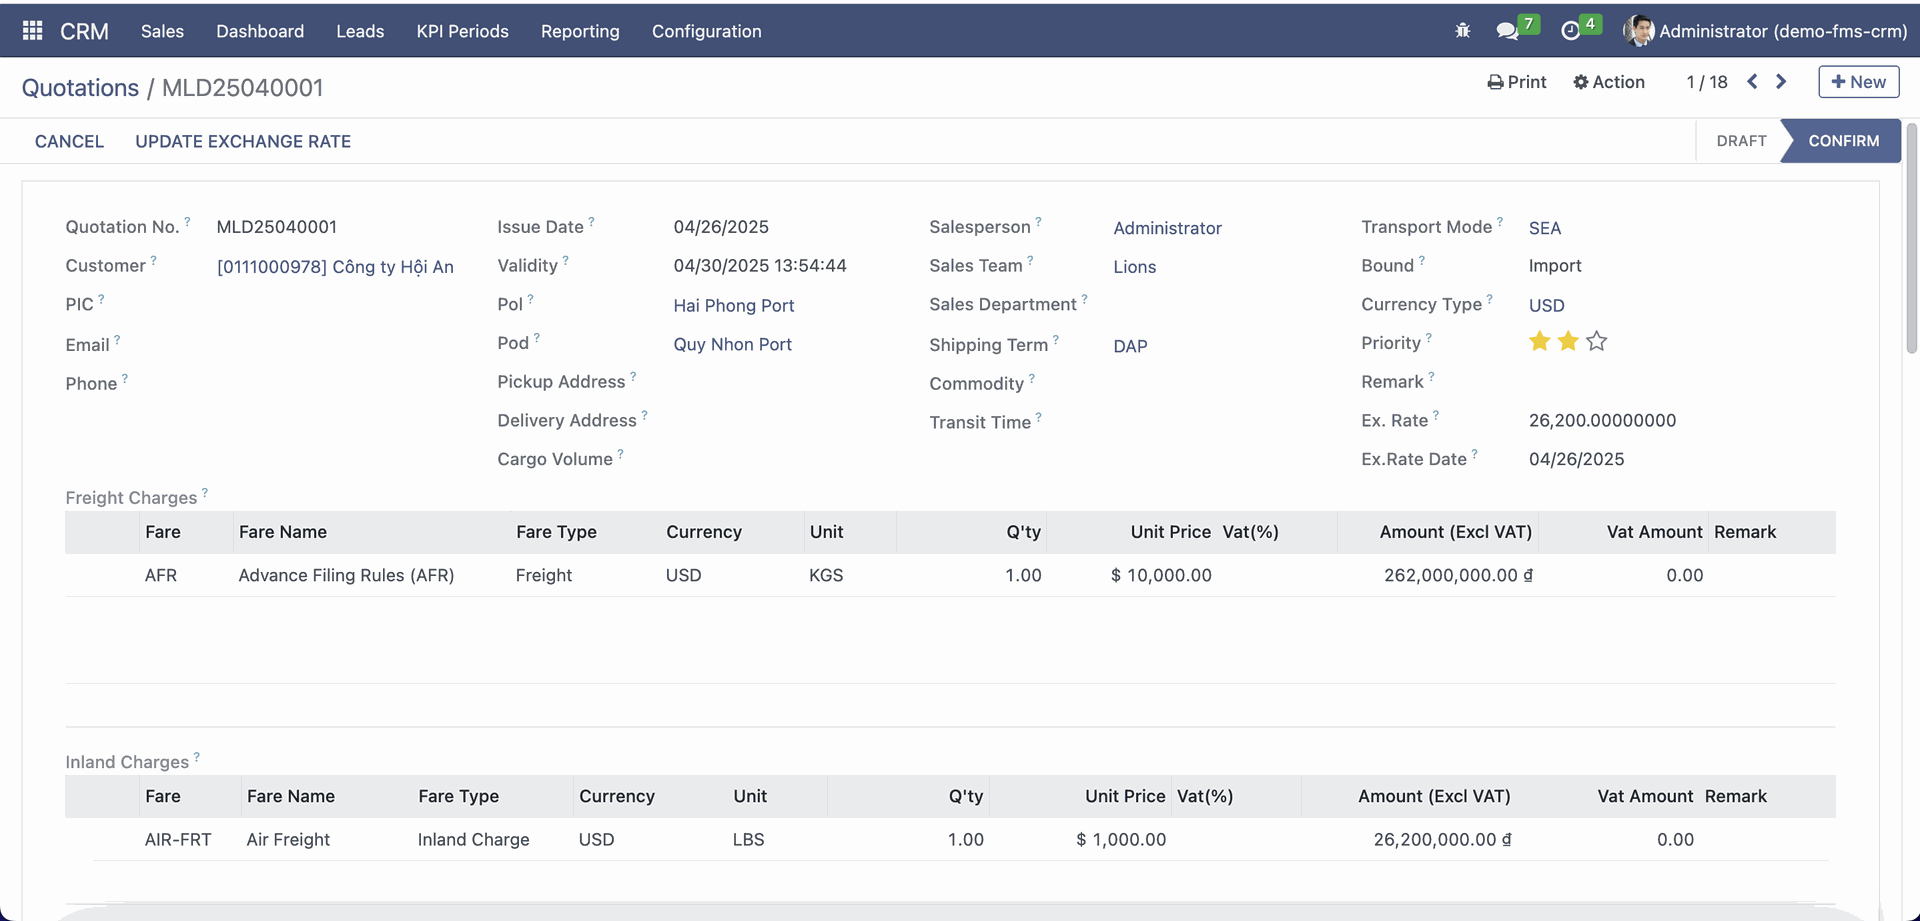
Task: Set priority to third star
Action: pyautogui.click(x=1597, y=342)
